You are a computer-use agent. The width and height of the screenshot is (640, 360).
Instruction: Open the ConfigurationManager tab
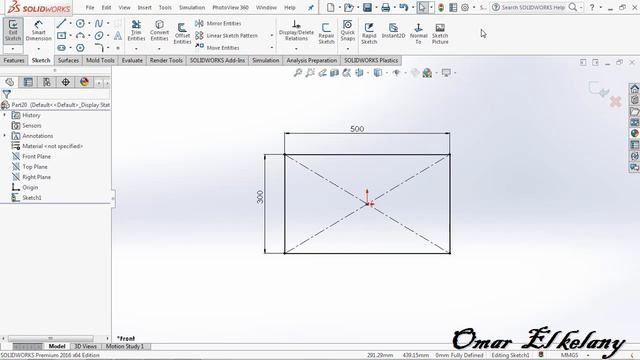pyautogui.click(x=47, y=82)
